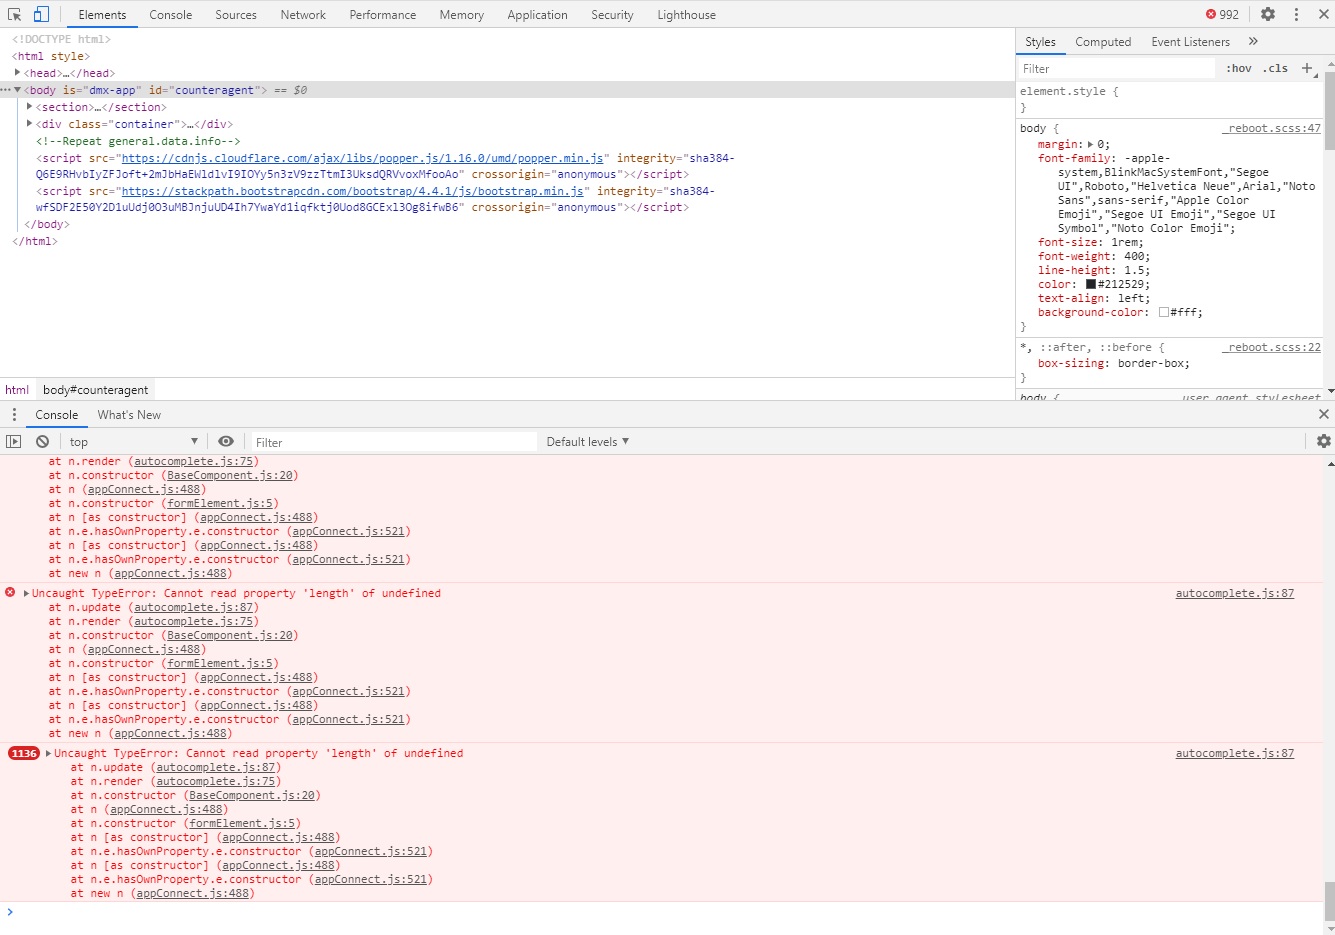Open DevTools settings gear in top bar
1335x935 pixels.
(1268, 14)
